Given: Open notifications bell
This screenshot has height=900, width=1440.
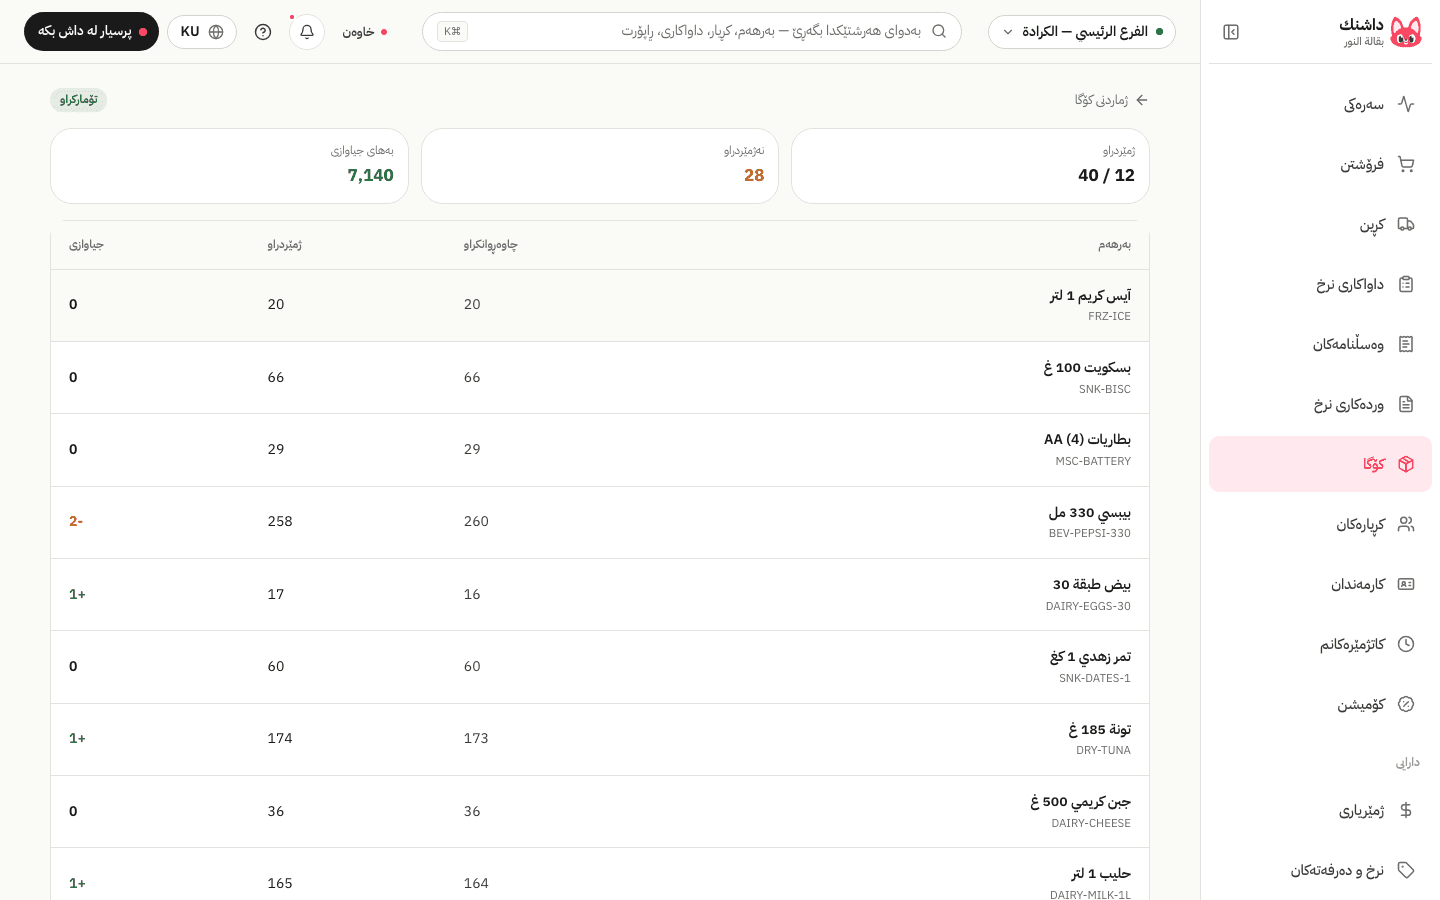Looking at the screenshot, I should (307, 32).
